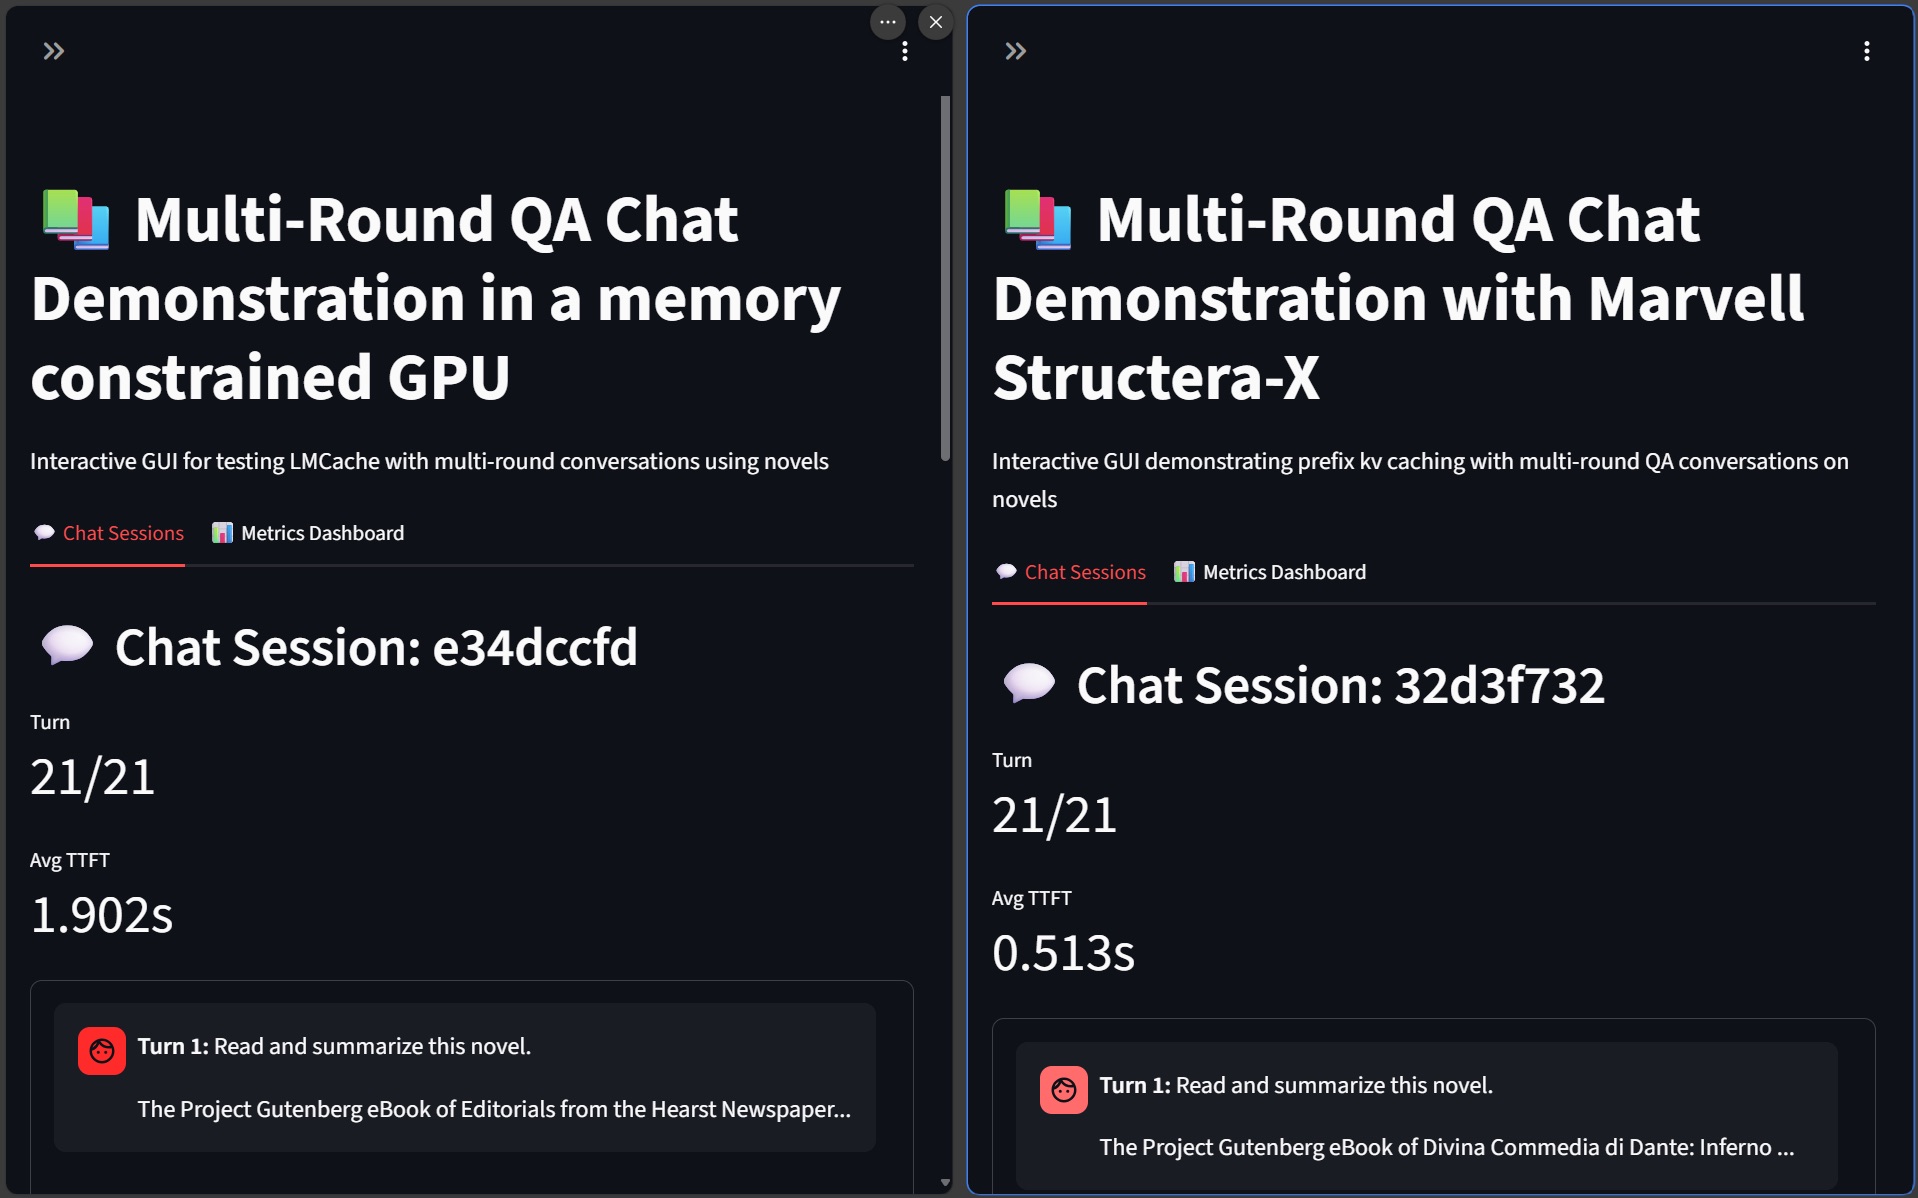Click the books icon next to the Structera-X title

1038,219
